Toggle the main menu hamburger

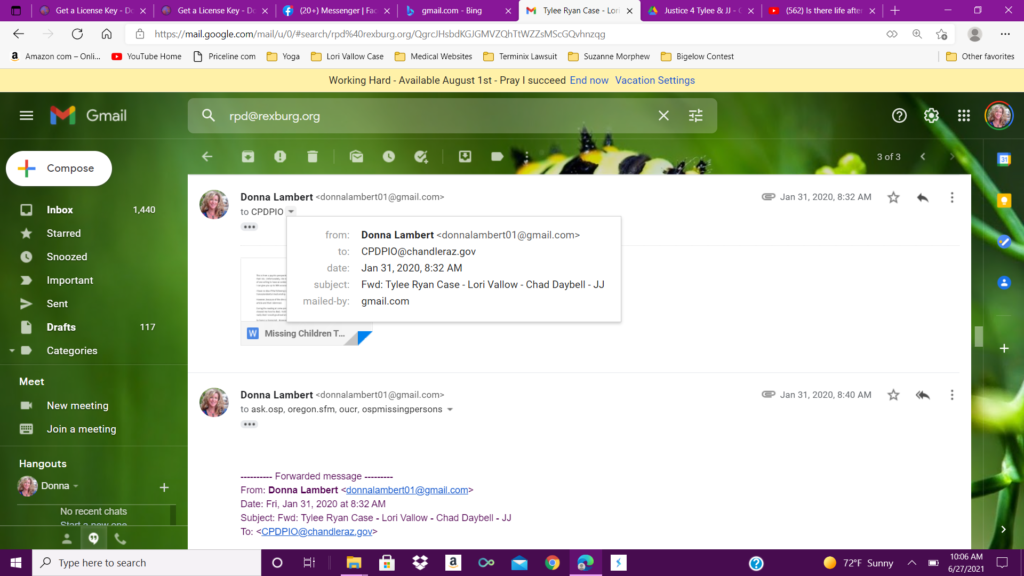[27, 116]
